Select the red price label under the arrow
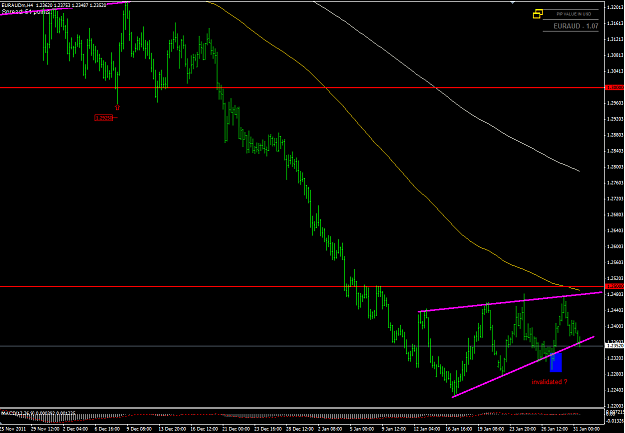Screen dimensions: 625x433 coord(104,118)
